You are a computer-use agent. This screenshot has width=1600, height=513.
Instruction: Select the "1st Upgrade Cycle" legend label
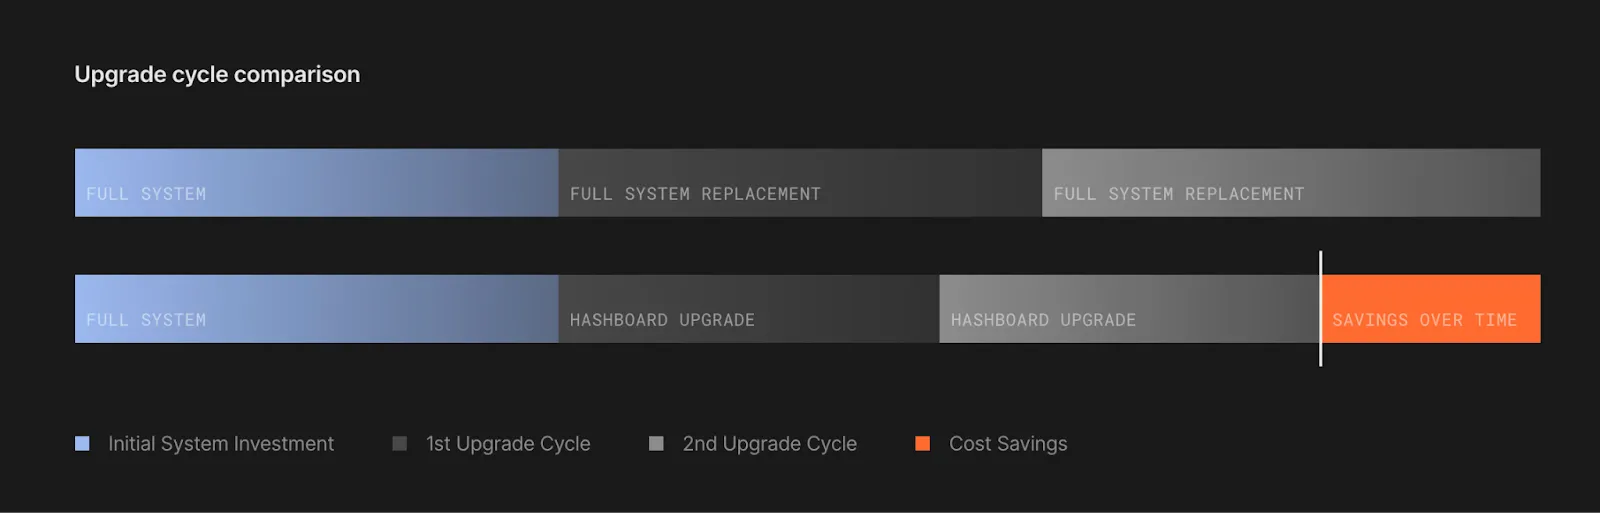(508, 443)
